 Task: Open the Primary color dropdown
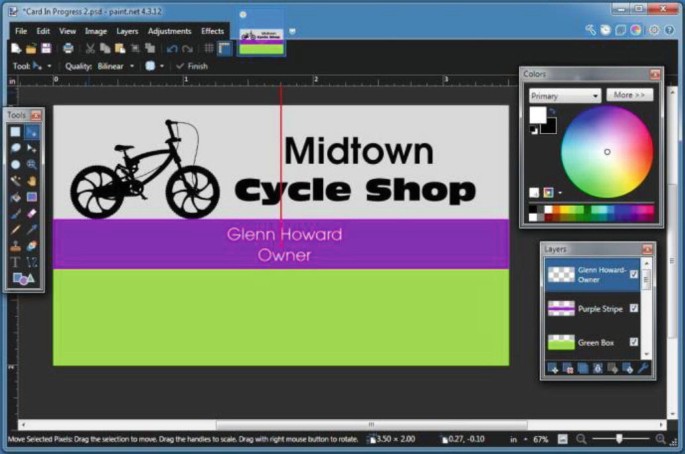pos(565,96)
